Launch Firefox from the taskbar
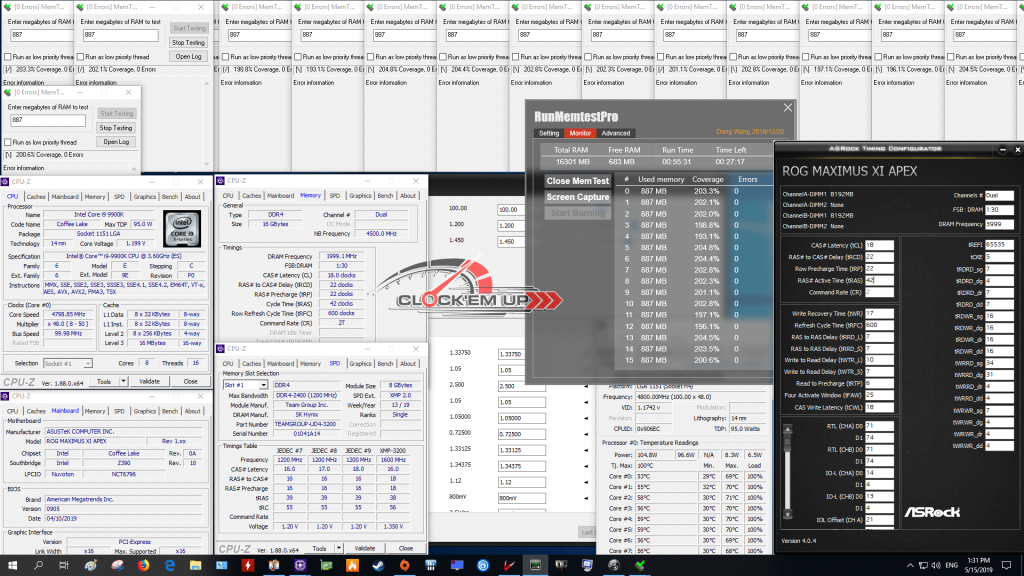The height and width of the screenshot is (576, 1024). tap(141, 565)
